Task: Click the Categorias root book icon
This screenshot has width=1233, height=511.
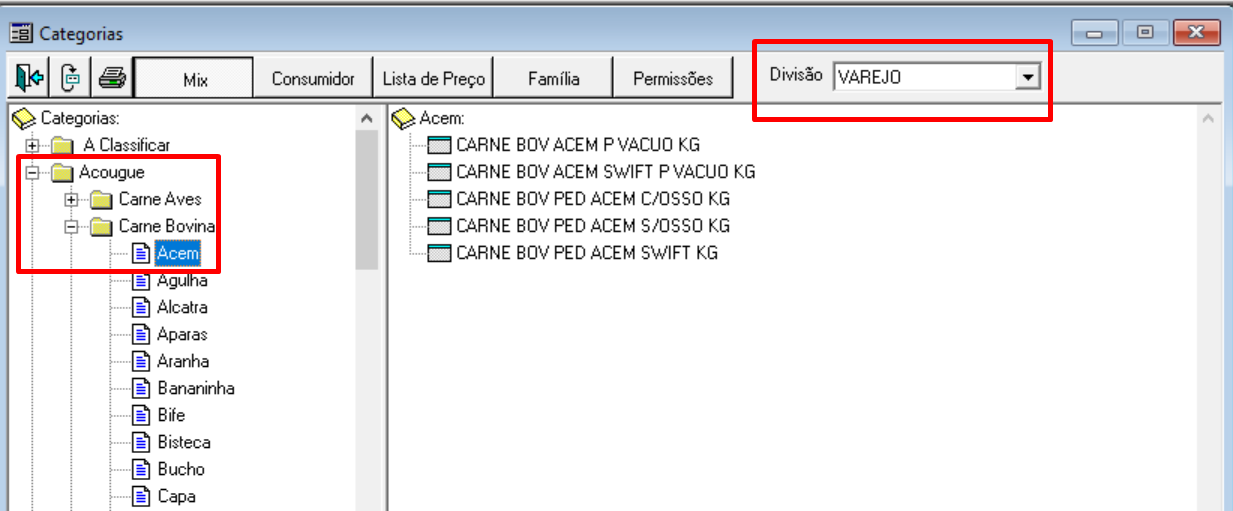Action: pyautogui.click(x=24, y=118)
